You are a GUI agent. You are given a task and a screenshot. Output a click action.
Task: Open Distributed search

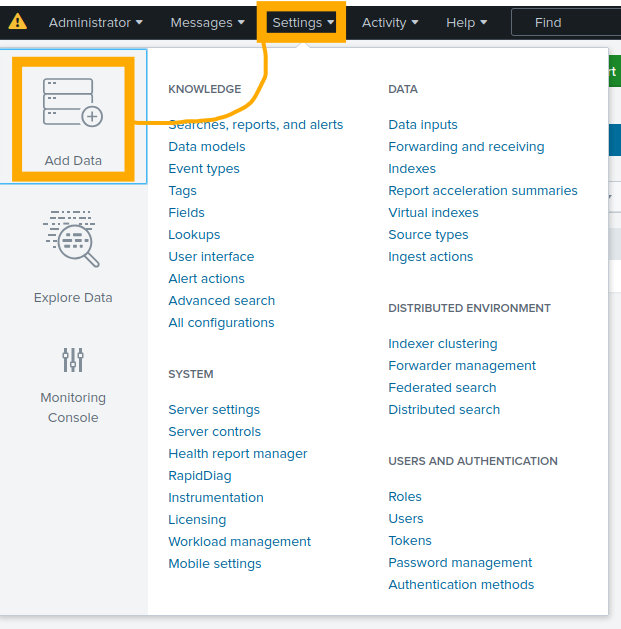tap(444, 410)
